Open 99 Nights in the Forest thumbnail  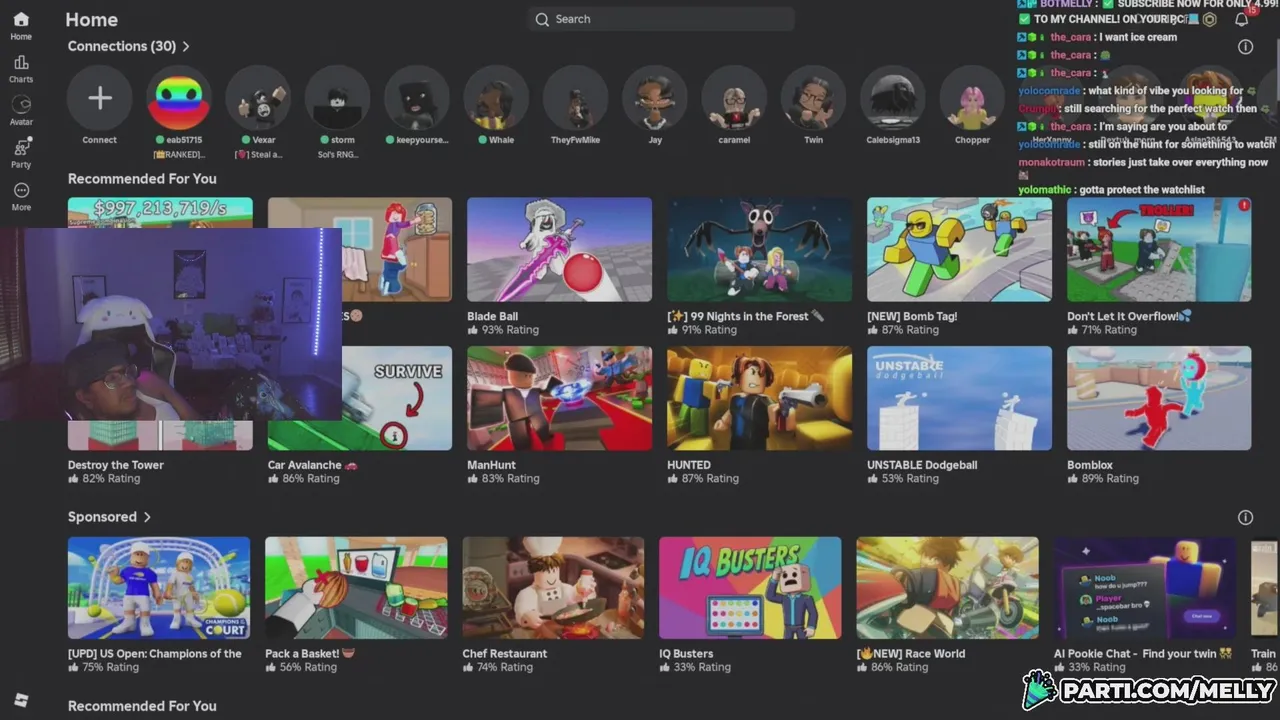pyautogui.click(x=759, y=249)
